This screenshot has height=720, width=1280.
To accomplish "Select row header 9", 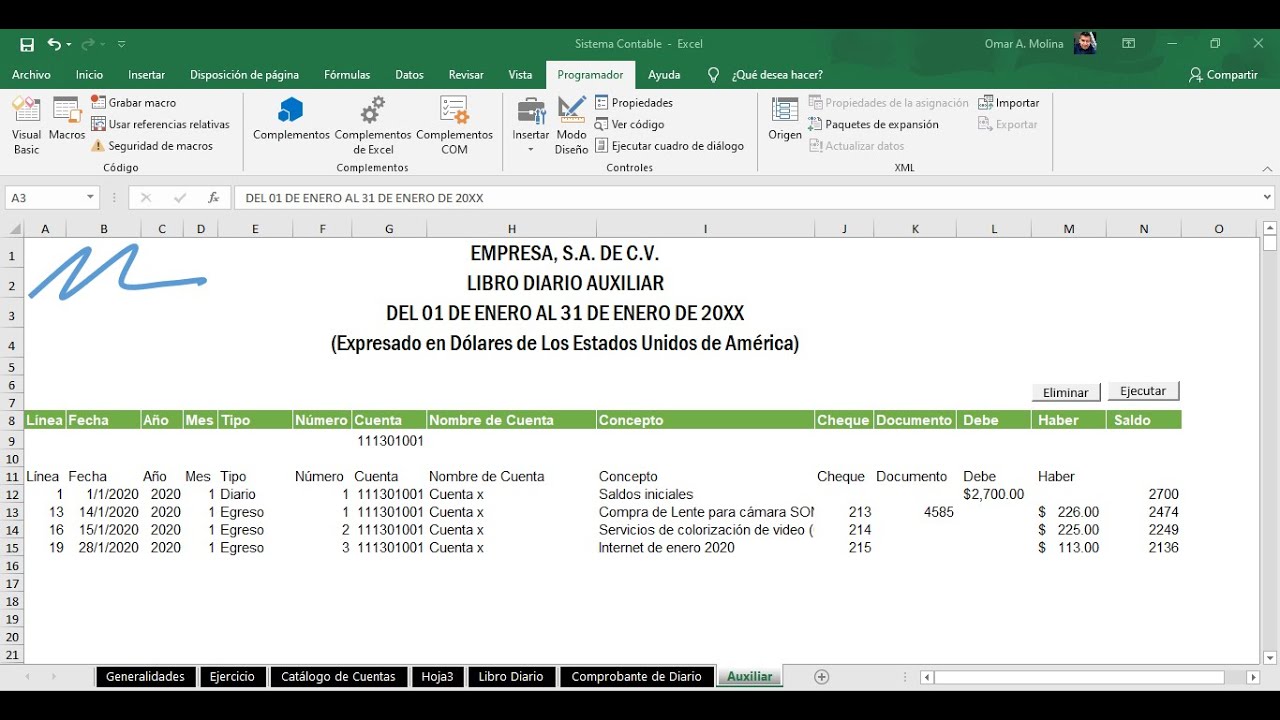I will 13,441.
